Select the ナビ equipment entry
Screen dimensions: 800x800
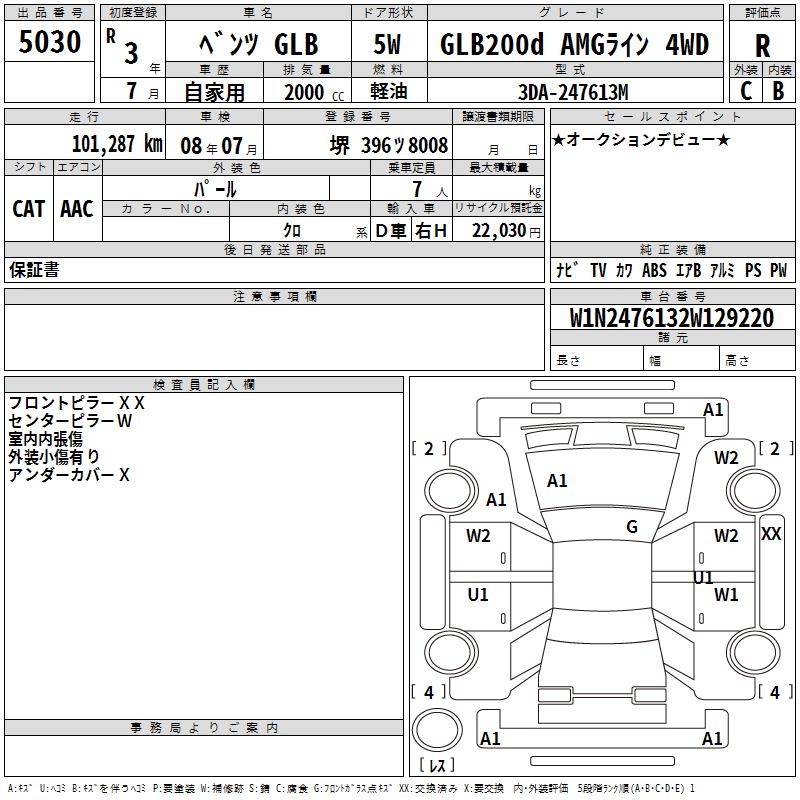coord(567,269)
